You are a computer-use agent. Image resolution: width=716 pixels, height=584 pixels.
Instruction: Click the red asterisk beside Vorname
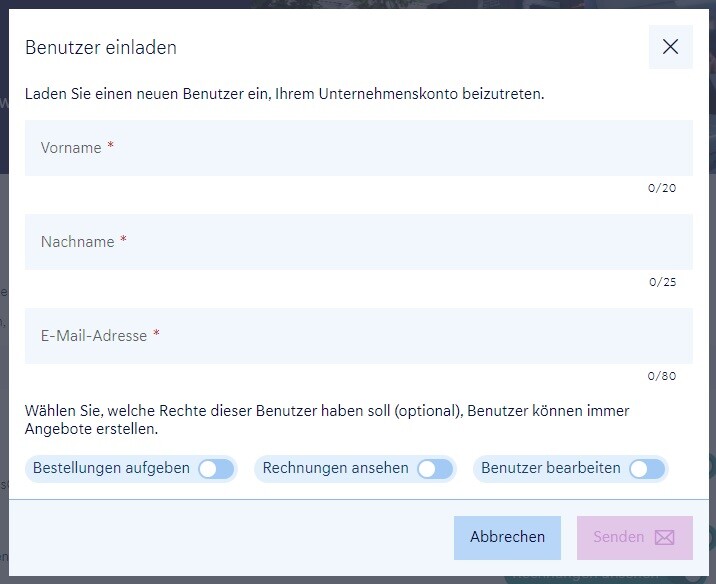(x=111, y=147)
